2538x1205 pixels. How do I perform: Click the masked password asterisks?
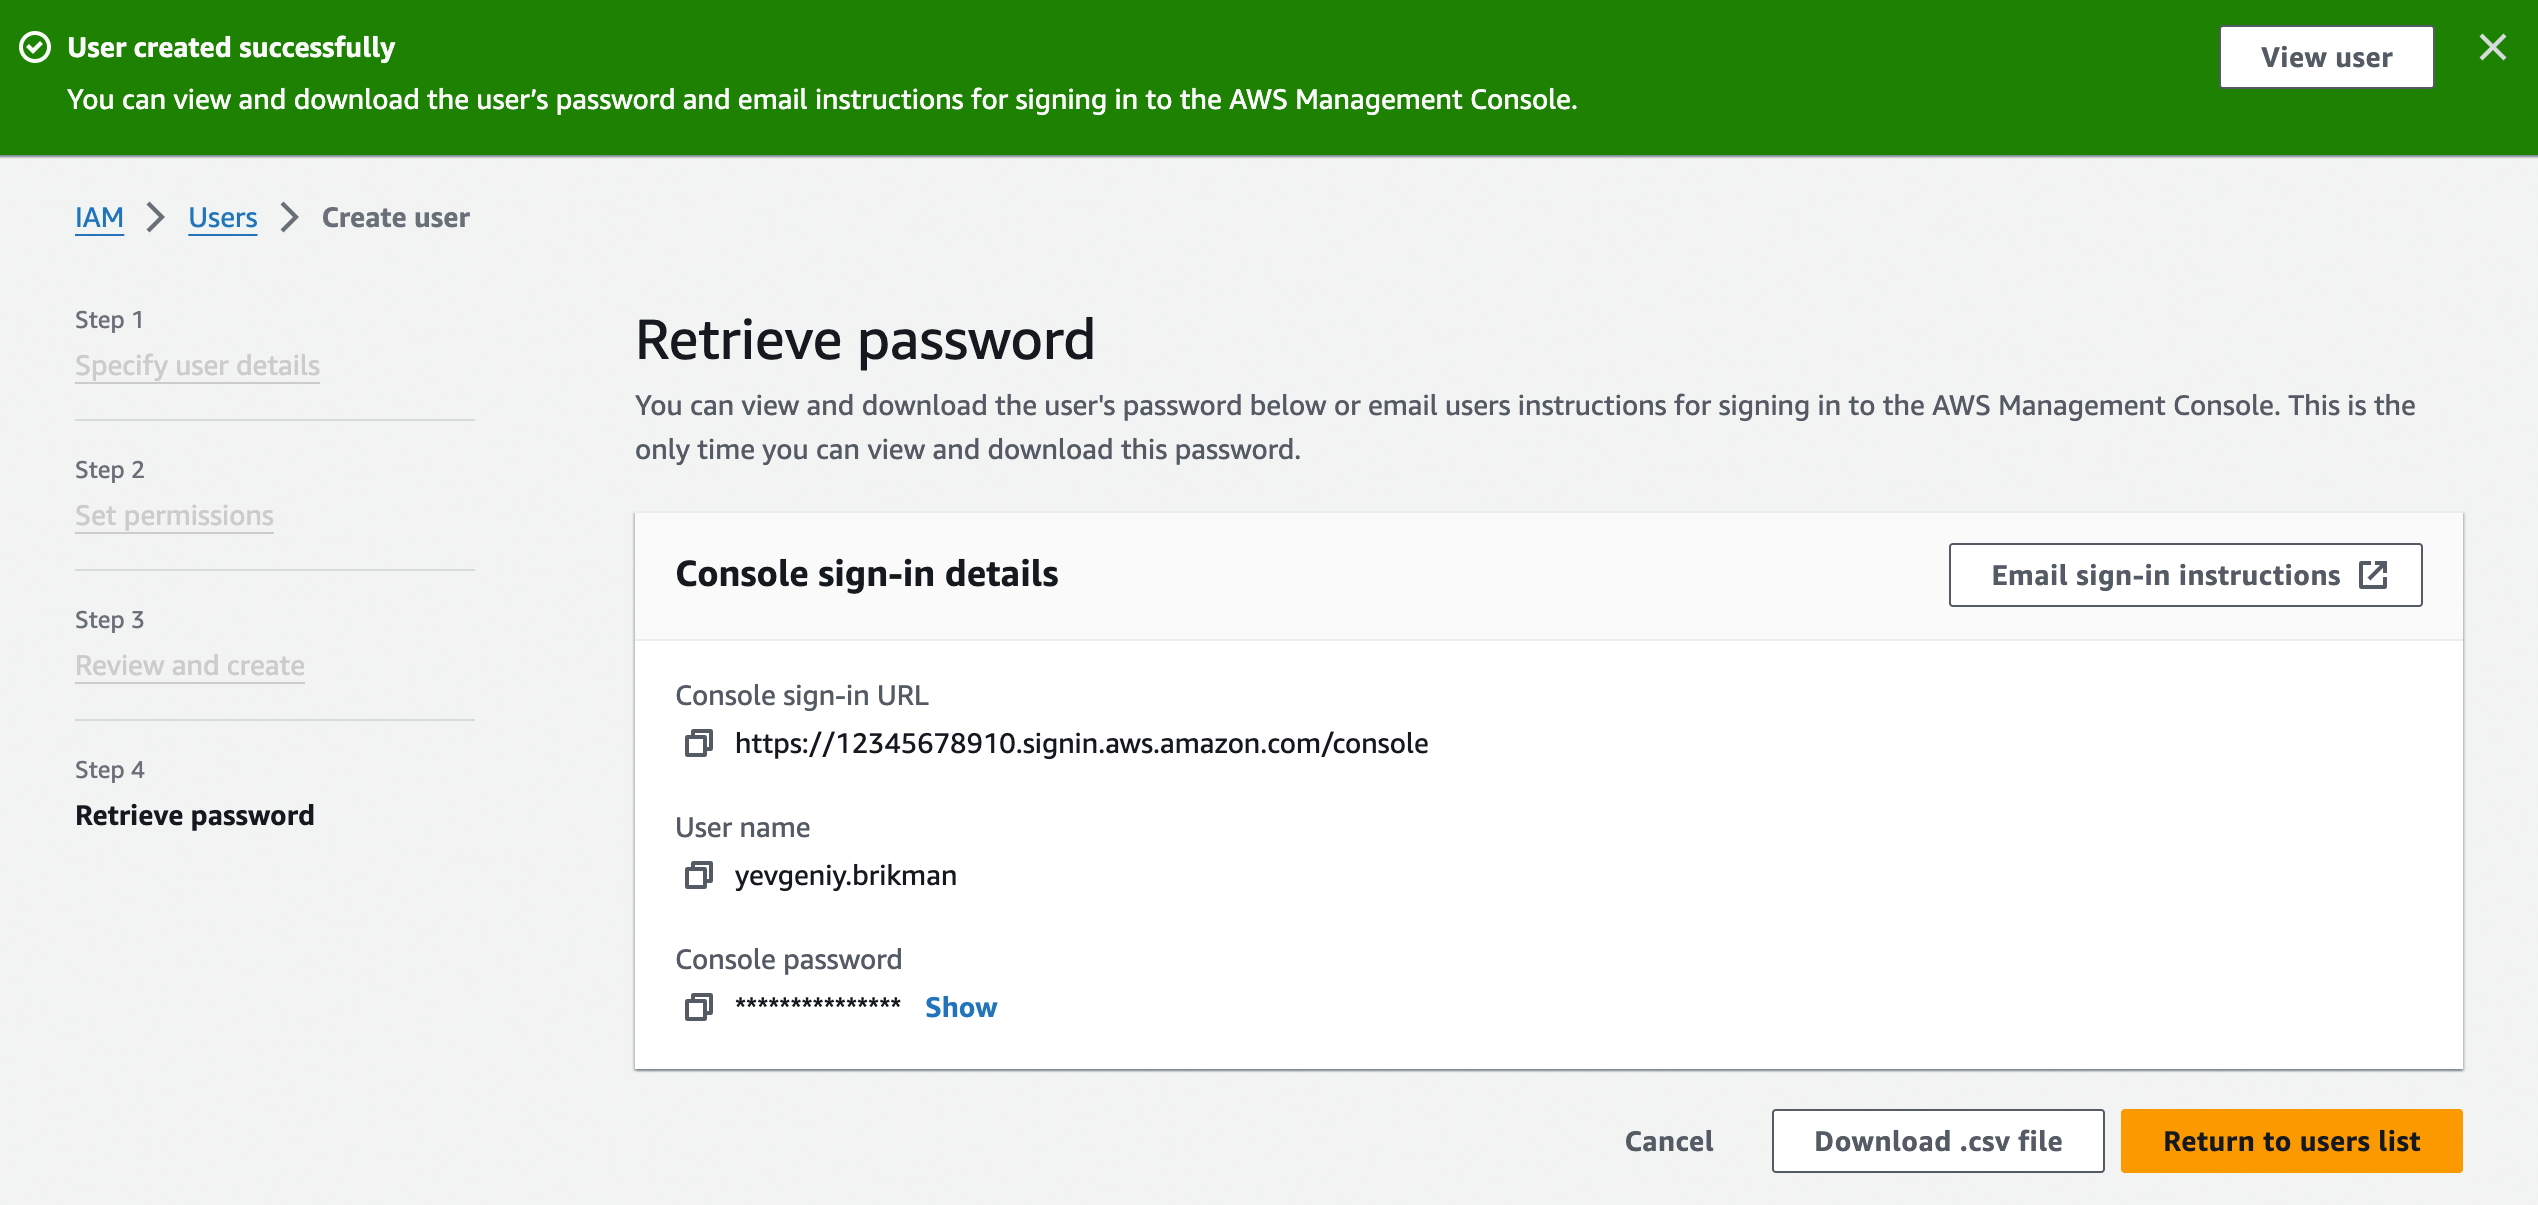point(817,1004)
